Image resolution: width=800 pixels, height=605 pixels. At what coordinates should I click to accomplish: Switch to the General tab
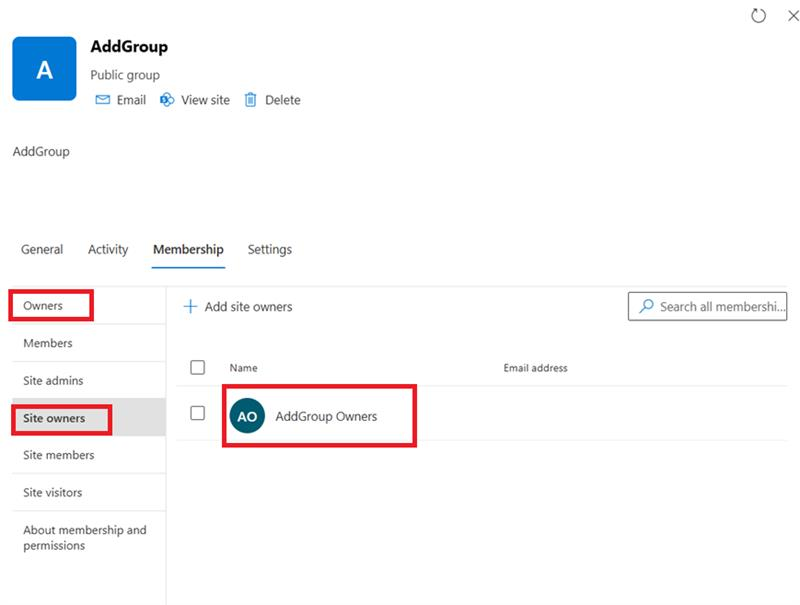click(x=42, y=249)
